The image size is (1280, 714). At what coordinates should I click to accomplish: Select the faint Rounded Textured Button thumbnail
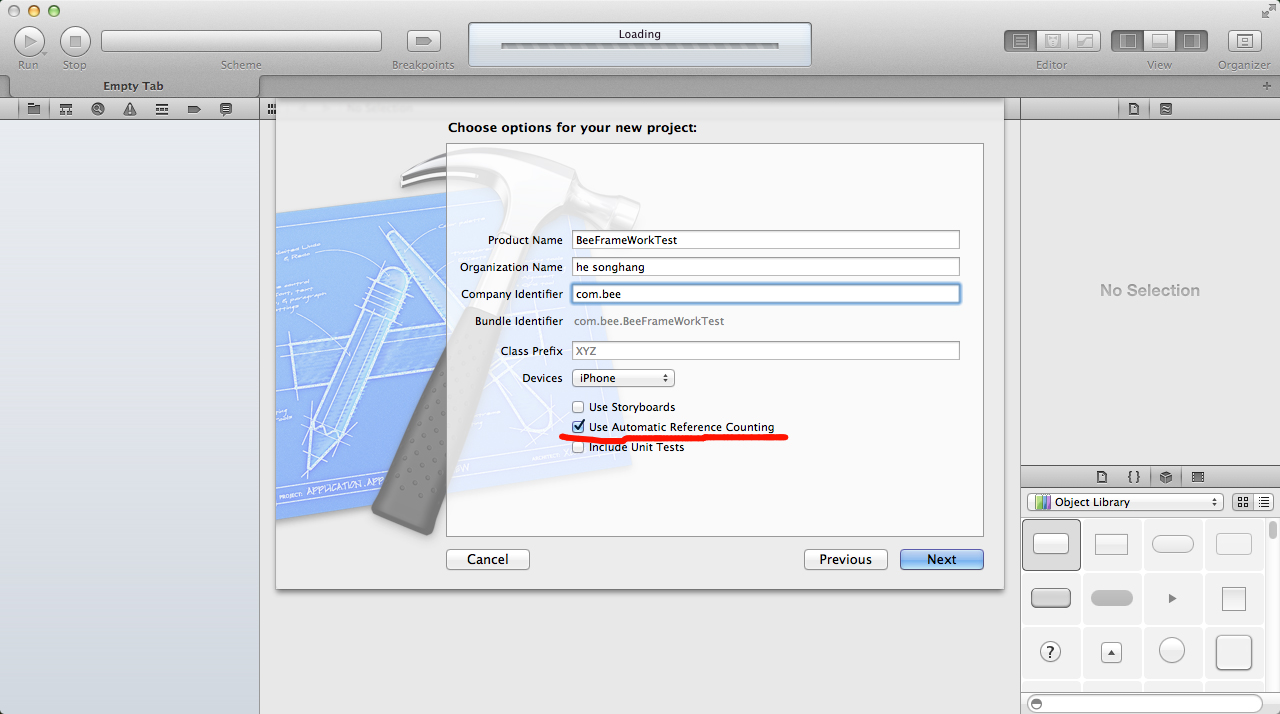(1233, 544)
